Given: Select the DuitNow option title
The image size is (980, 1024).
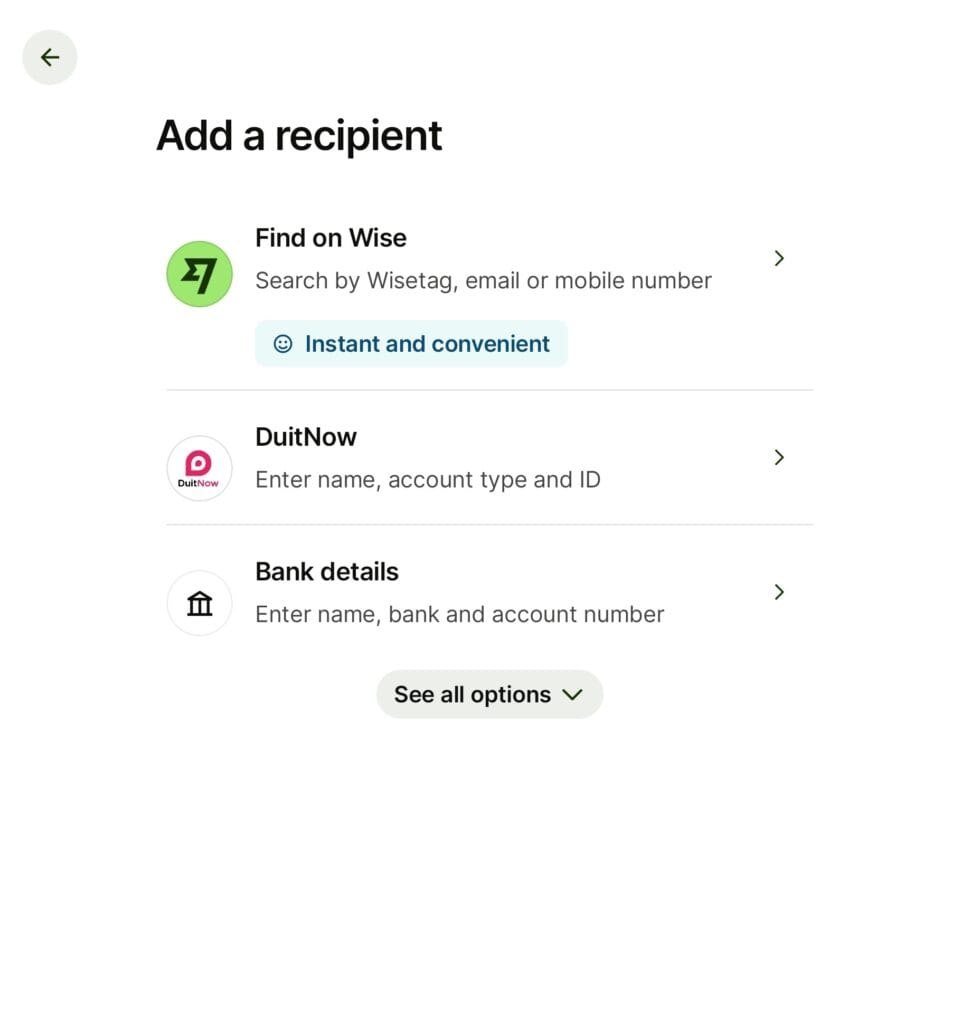Looking at the screenshot, I should click(305, 437).
